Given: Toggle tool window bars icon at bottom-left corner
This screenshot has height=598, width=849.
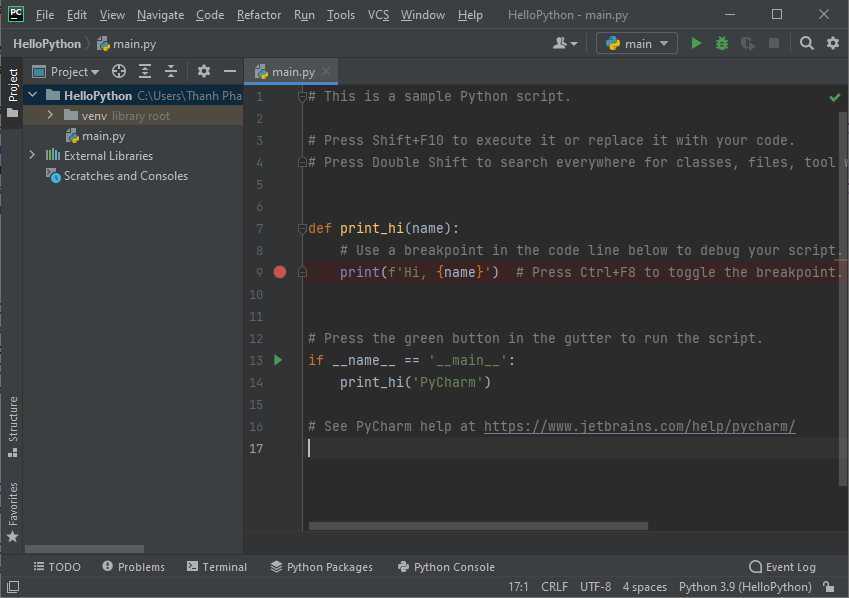Looking at the screenshot, I should point(13,587).
